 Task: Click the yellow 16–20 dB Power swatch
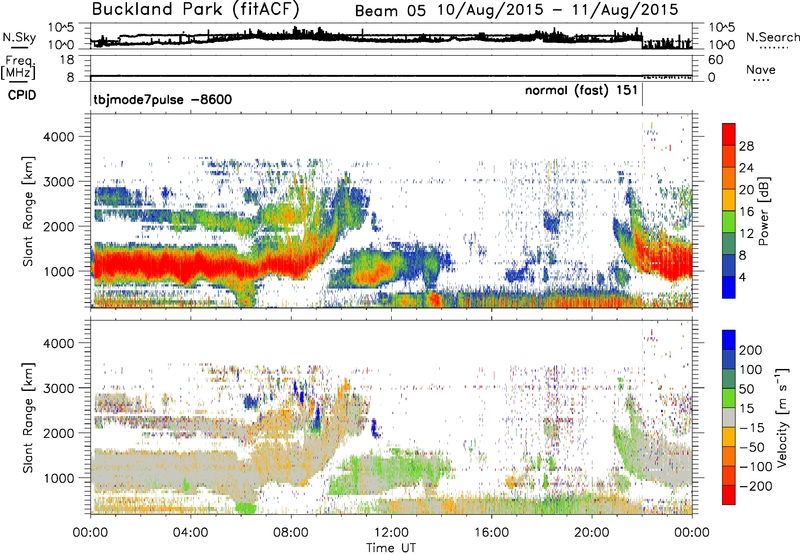click(x=729, y=200)
